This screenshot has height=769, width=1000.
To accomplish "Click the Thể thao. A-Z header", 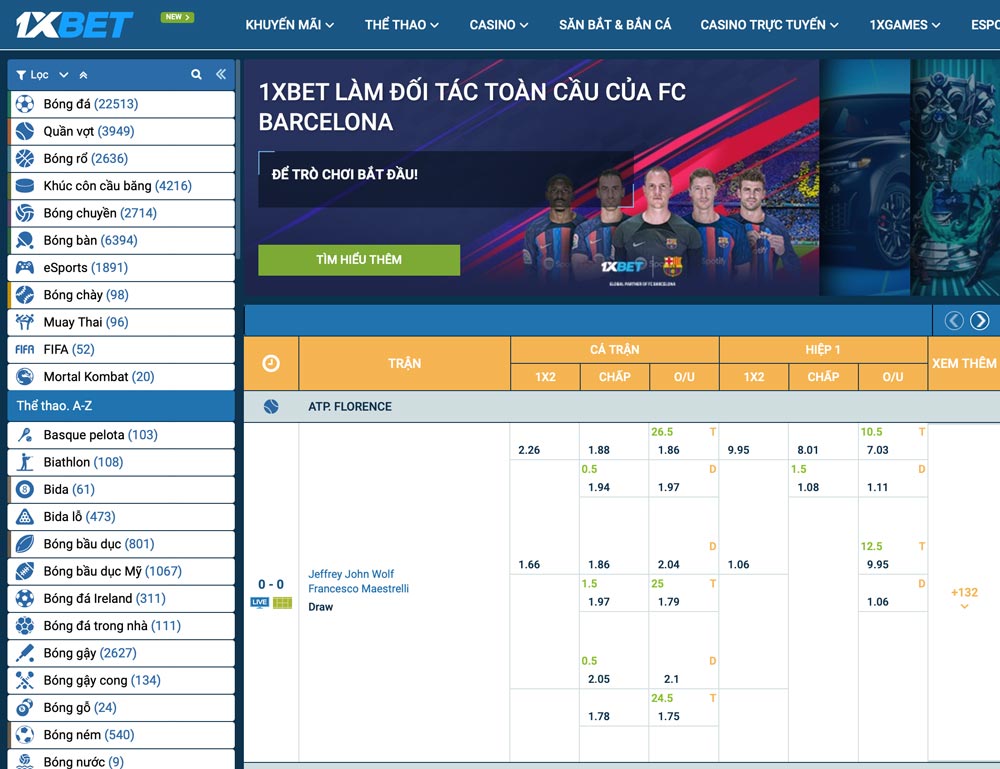I will [121, 406].
